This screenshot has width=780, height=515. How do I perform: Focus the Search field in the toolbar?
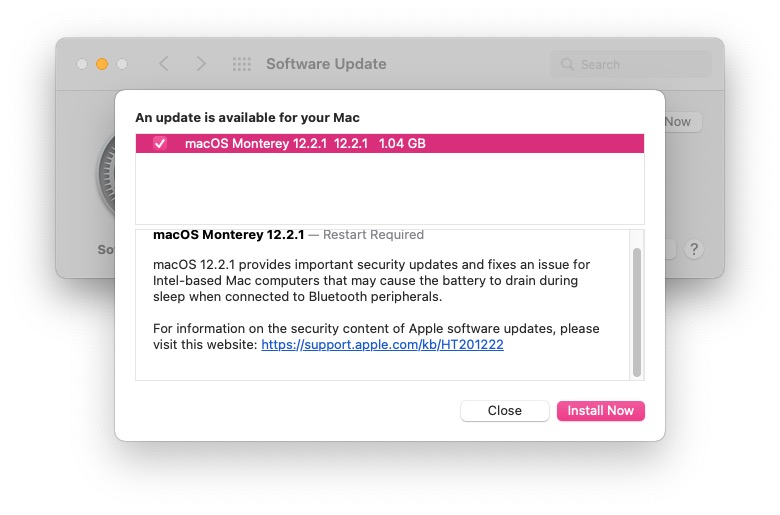tap(640, 64)
